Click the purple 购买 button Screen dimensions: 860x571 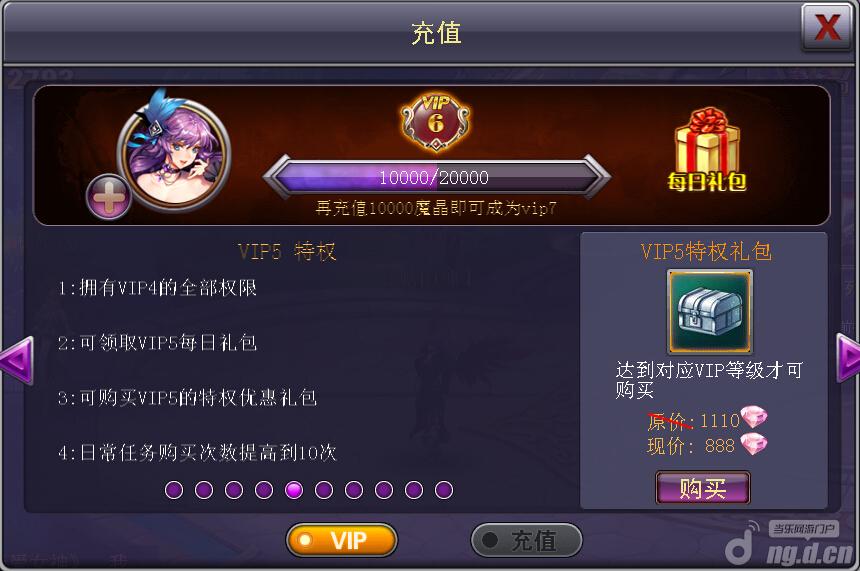point(703,488)
